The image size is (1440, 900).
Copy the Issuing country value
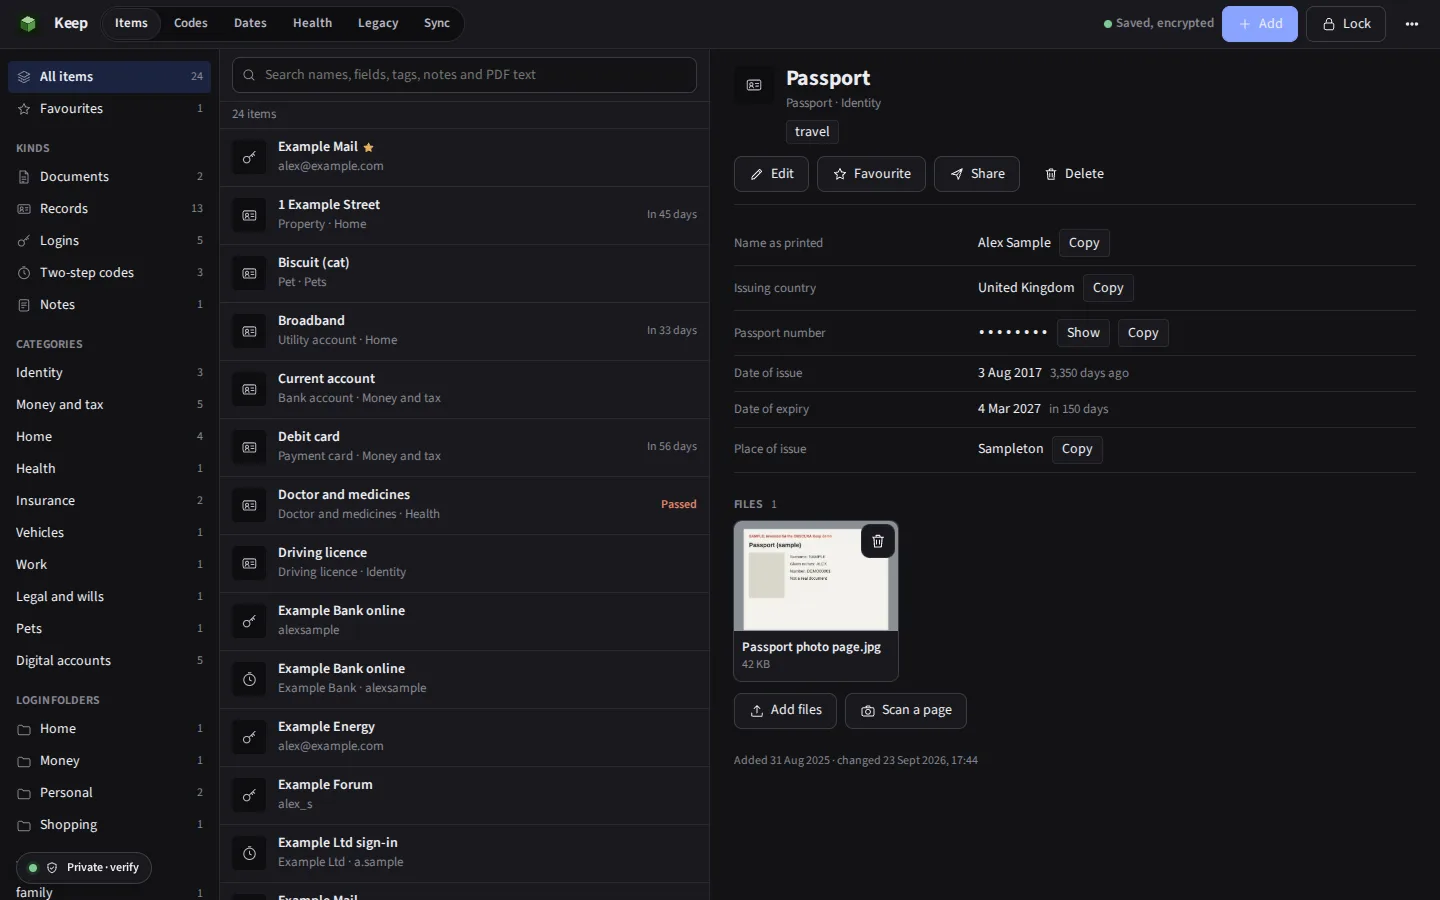point(1108,288)
